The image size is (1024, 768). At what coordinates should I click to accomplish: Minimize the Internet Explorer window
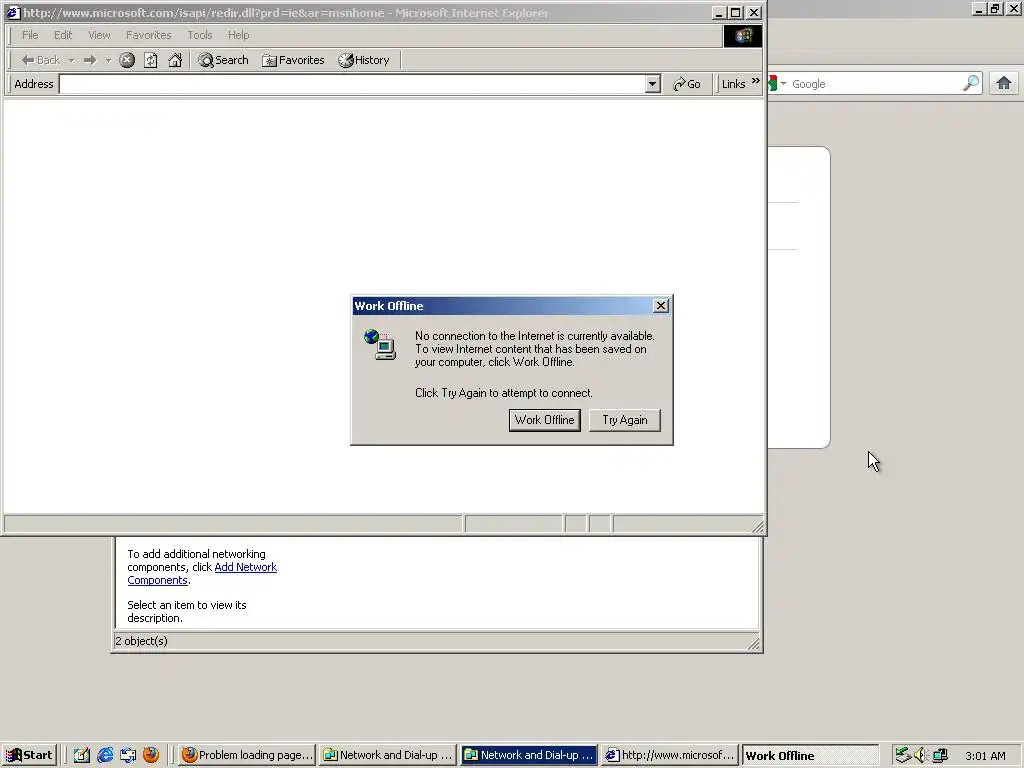pyautogui.click(x=719, y=12)
